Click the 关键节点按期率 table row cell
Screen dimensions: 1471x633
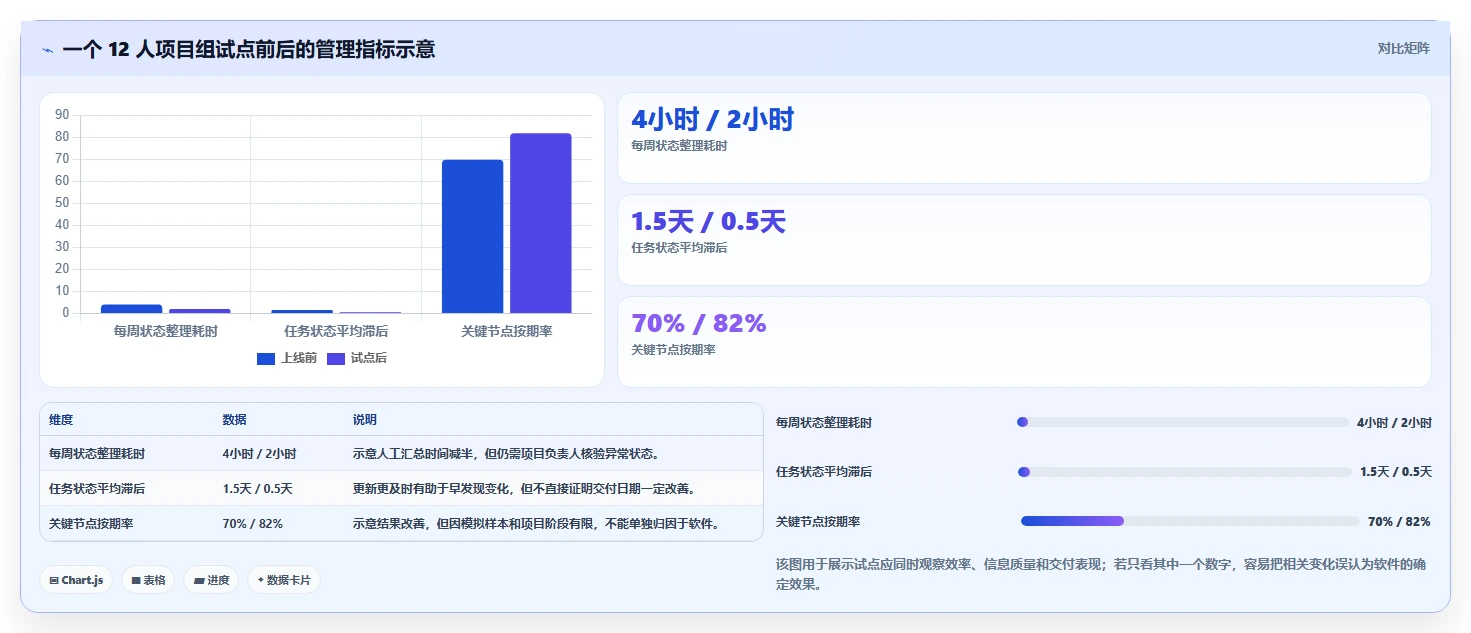click(x=91, y=524)
